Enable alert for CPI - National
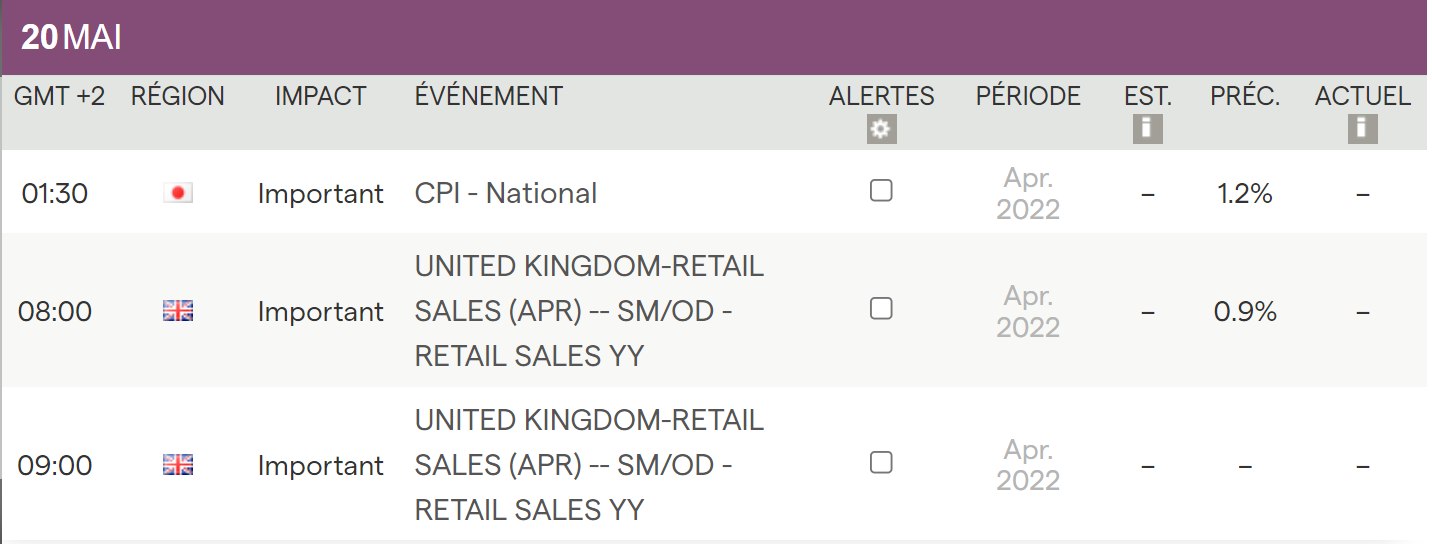 [881, 191]
